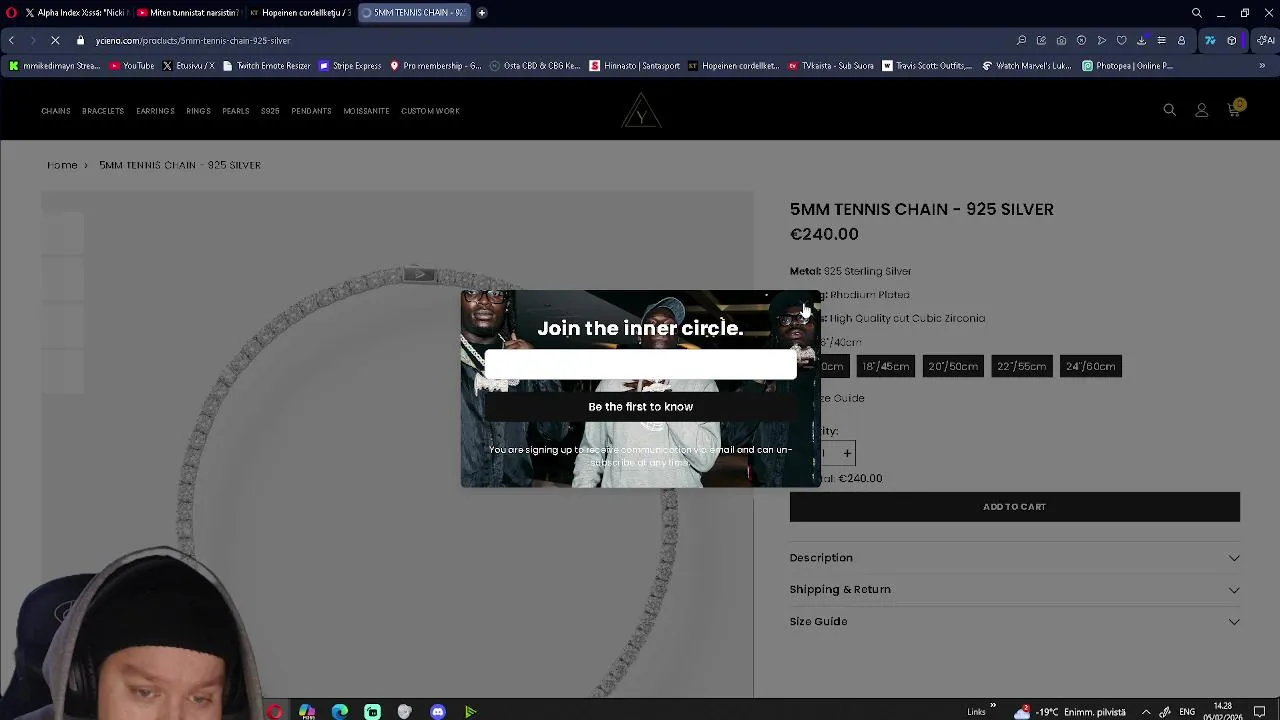
Task: Open the profile account icon in toolbar
Action: click(x=1181, y=40)
